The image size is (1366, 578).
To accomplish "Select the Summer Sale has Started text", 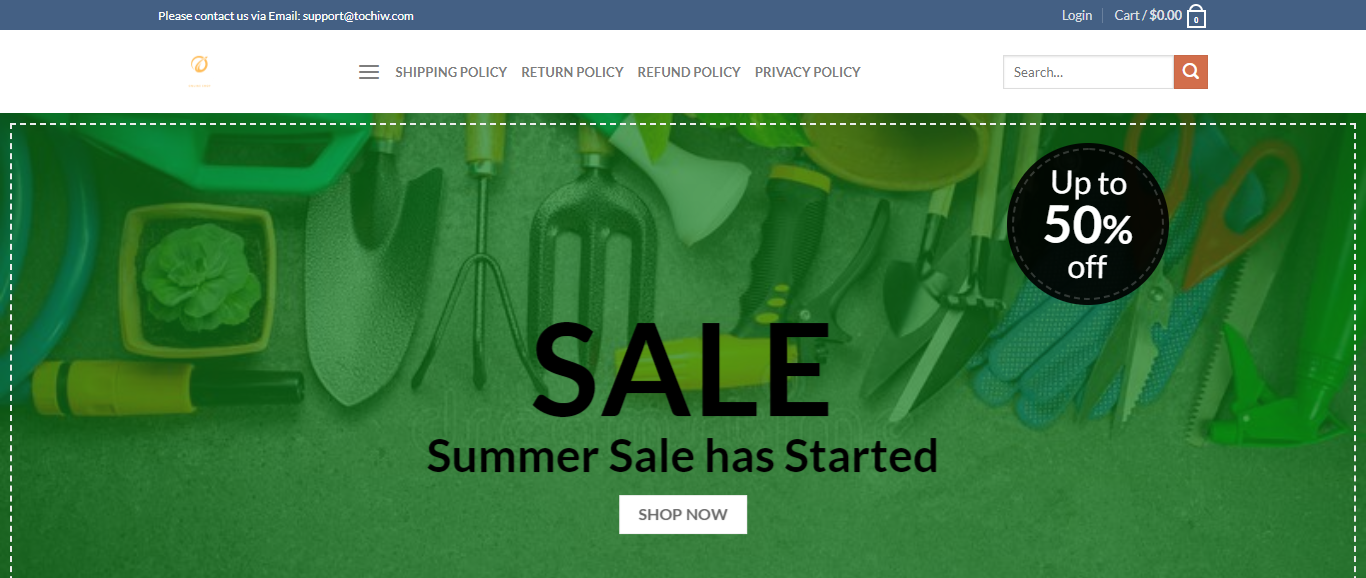I will coord(682,456).
